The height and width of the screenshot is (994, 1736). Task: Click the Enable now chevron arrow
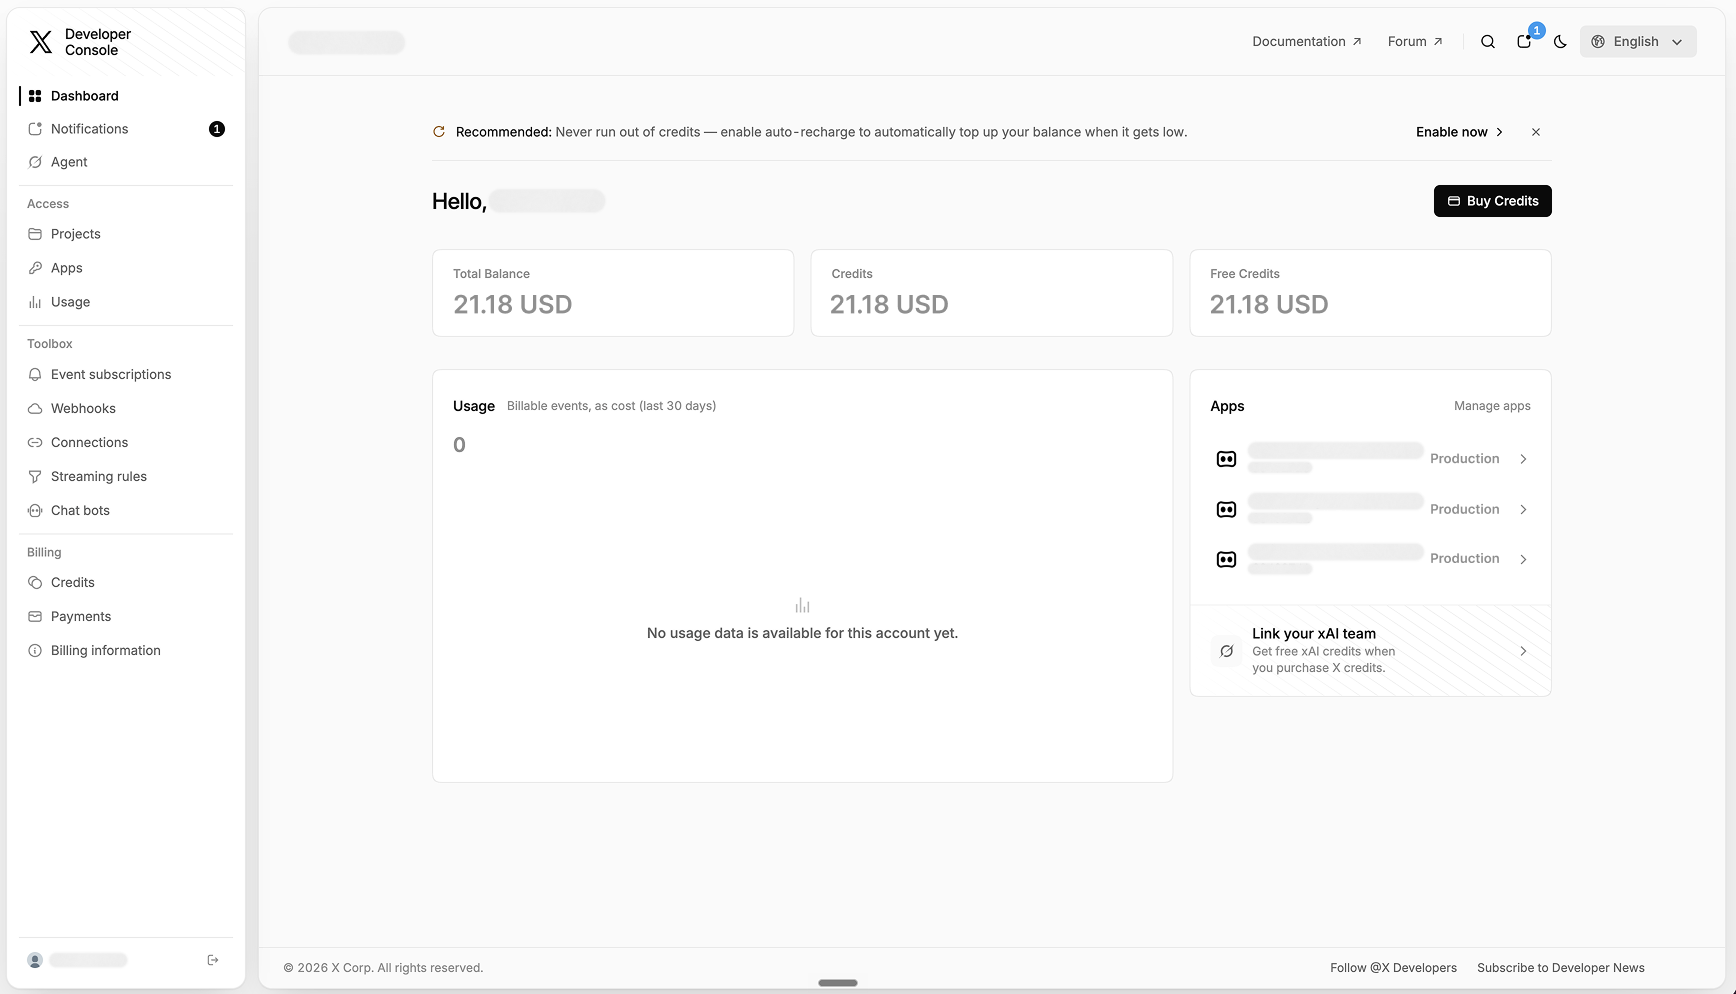pos(1499,132)
